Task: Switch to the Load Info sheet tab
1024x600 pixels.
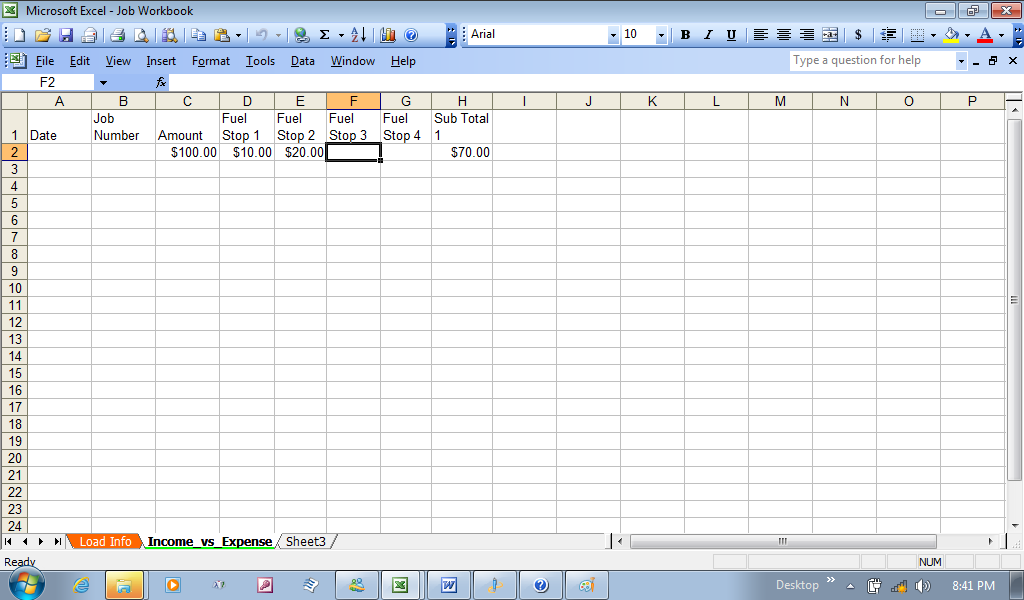Action: [x=105, y=541]
